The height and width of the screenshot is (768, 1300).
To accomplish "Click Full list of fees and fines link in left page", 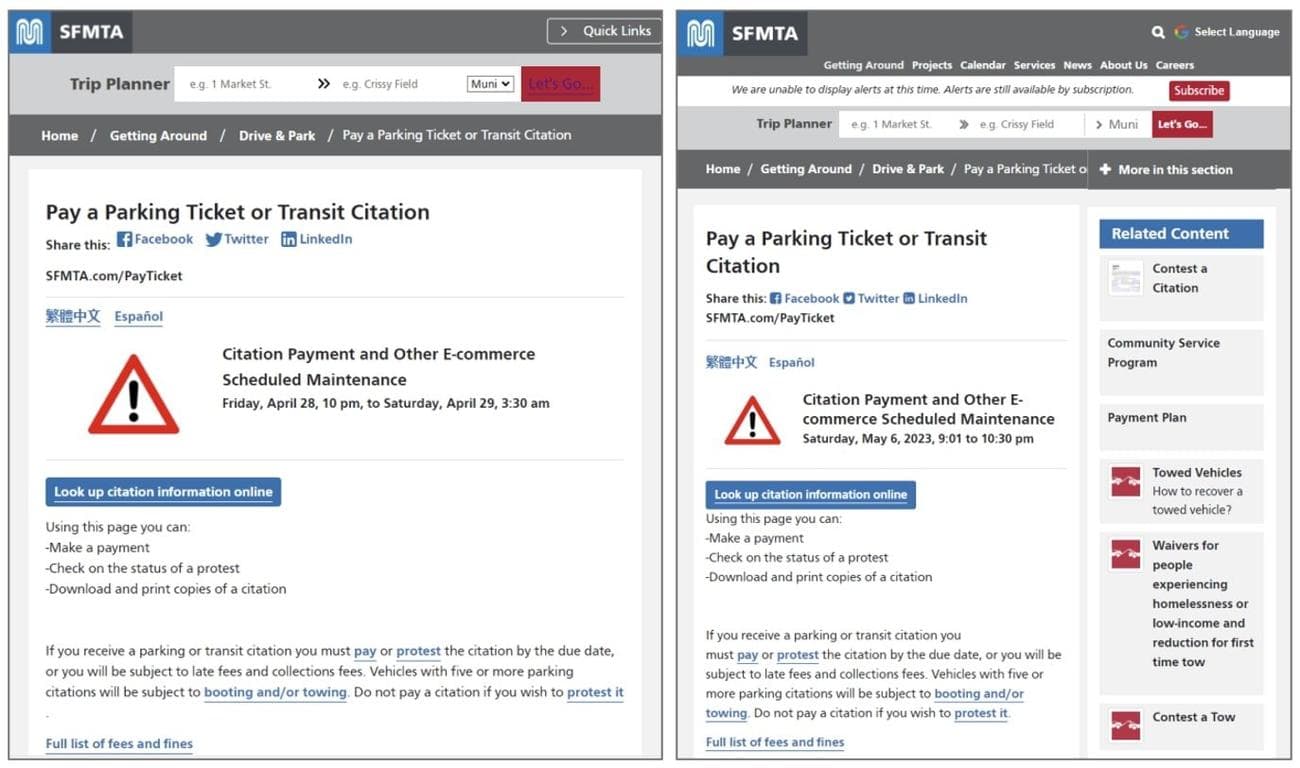I will tap(119, 744).
